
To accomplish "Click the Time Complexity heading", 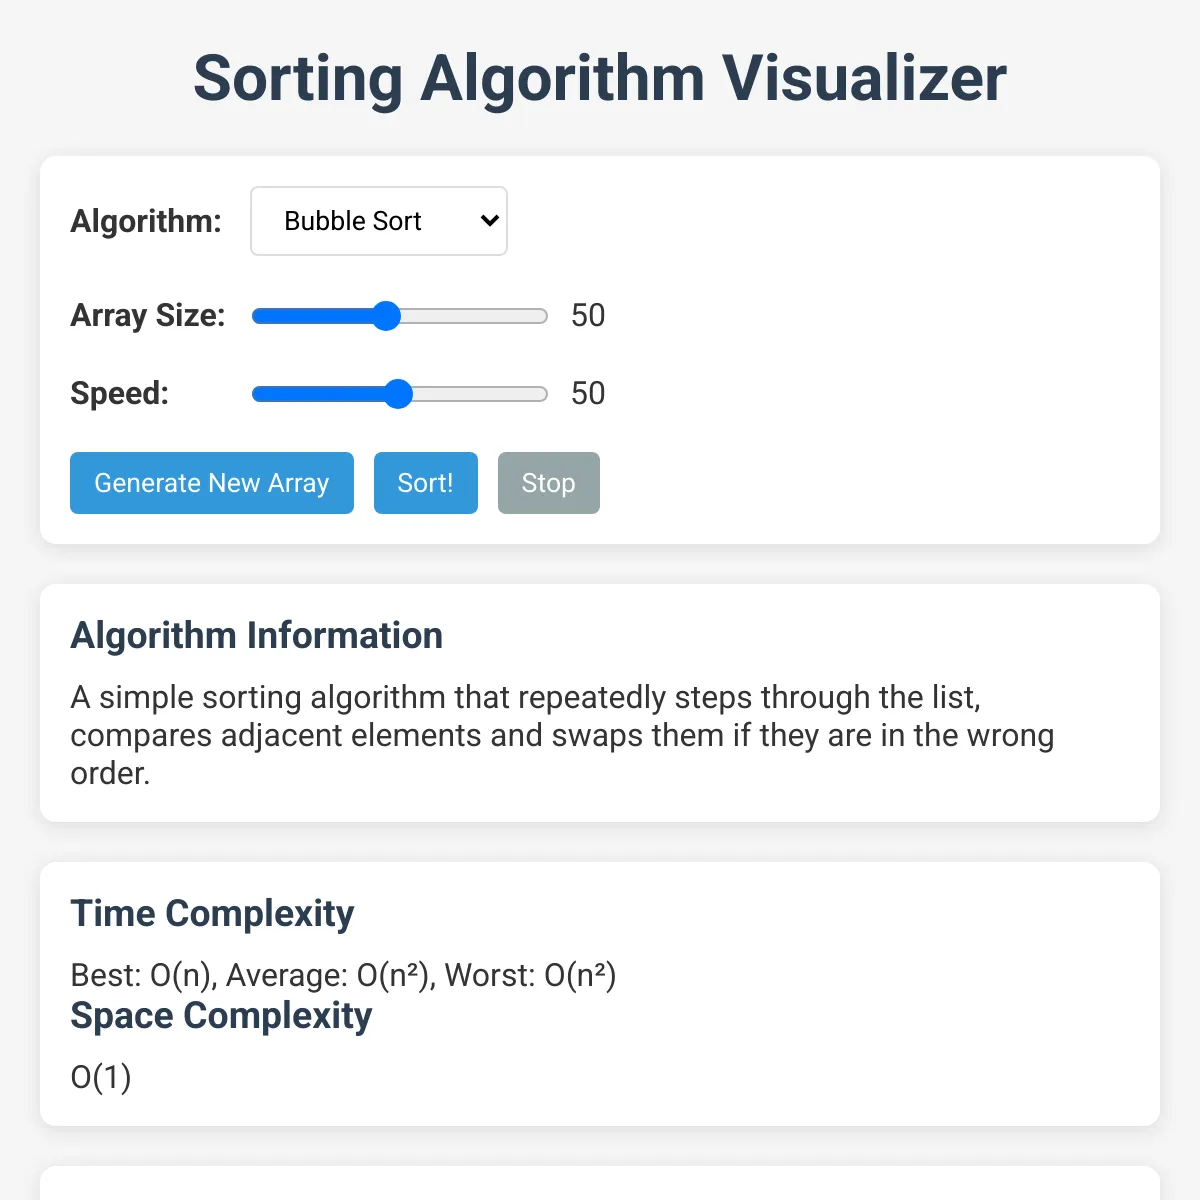I will click(212, 913).
